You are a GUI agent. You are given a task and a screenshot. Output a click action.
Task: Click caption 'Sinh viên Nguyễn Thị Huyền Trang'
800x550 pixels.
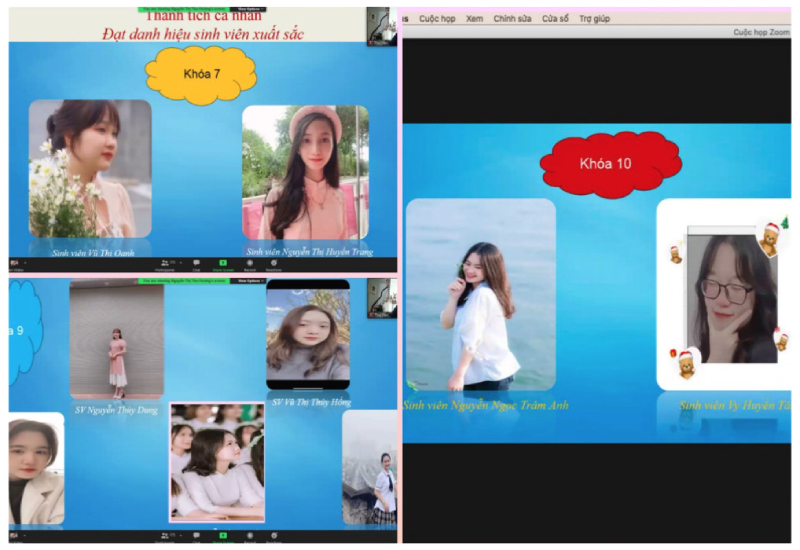(310, 252)
